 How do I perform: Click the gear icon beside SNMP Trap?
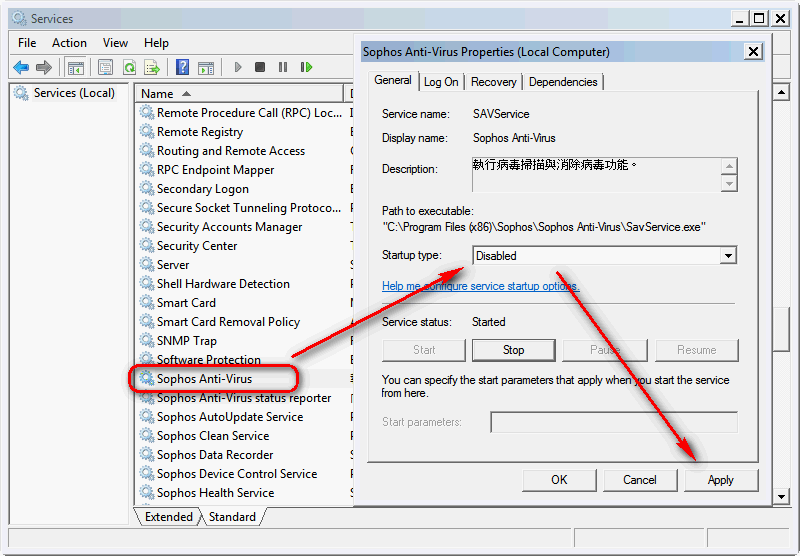(x=147, y=340)
